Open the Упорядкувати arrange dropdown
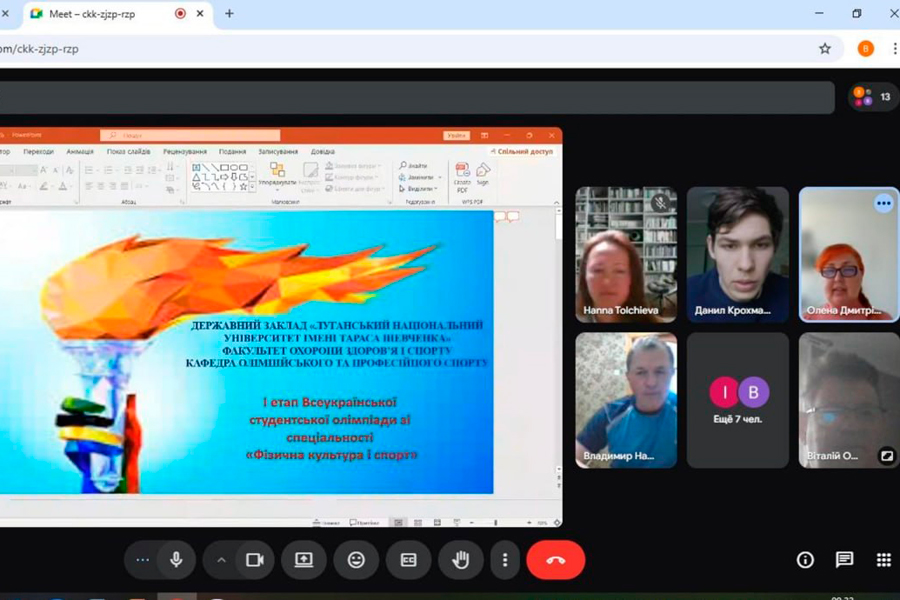The image size is (900, 600). (x=277, y=175)
